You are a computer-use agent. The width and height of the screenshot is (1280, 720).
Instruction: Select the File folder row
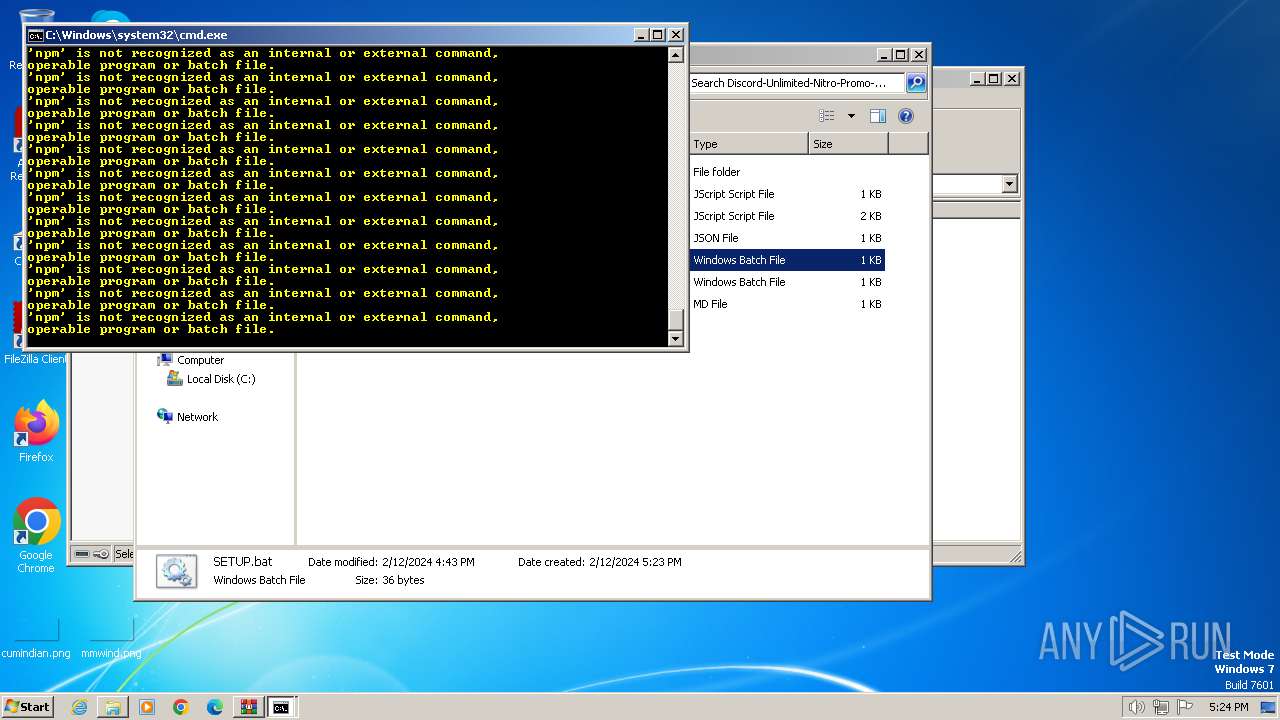pos(787,172)
